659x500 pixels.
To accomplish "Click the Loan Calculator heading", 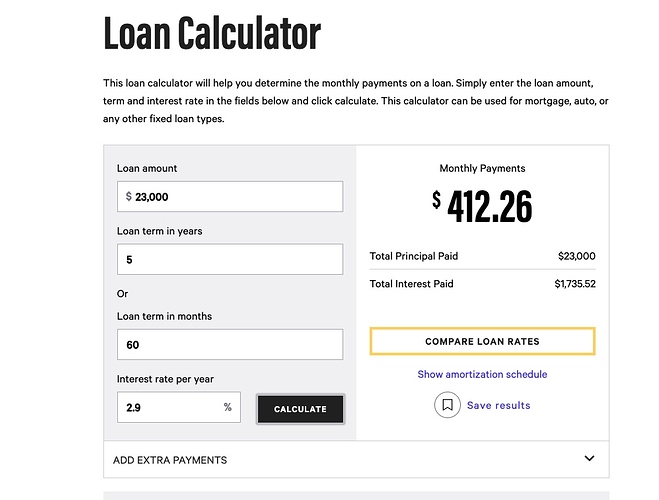I will click(x=212, y=33).
